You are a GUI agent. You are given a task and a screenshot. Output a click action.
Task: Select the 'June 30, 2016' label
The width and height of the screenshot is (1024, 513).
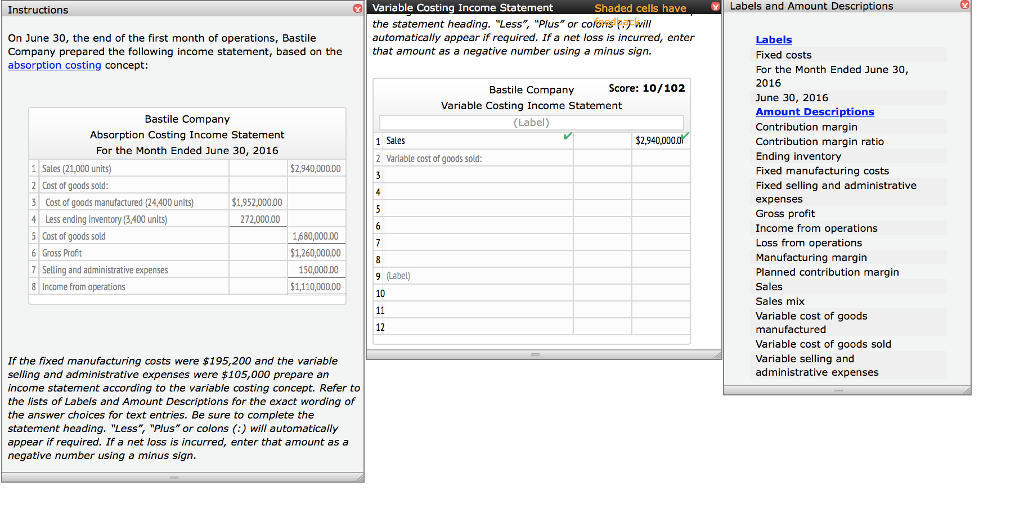pyautogui.click(x=792, y=97)
